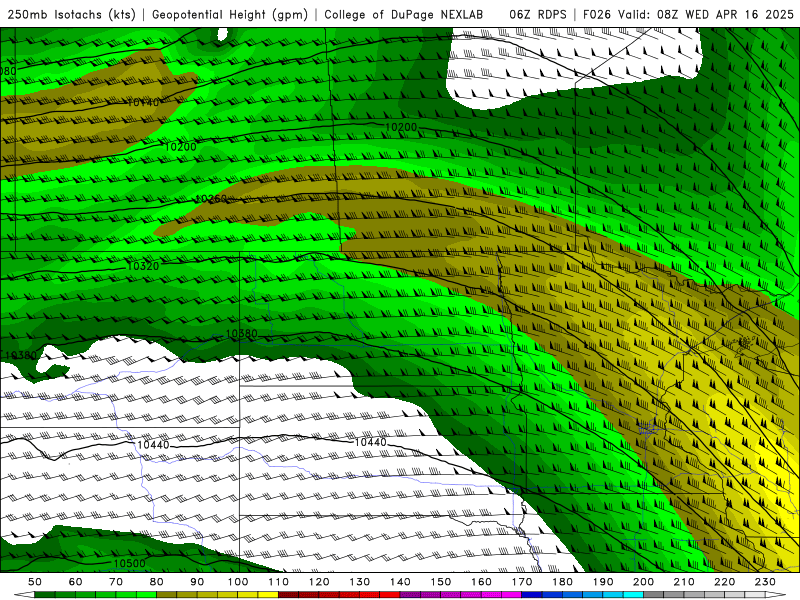Click the 210 scale label

[684, 582]
